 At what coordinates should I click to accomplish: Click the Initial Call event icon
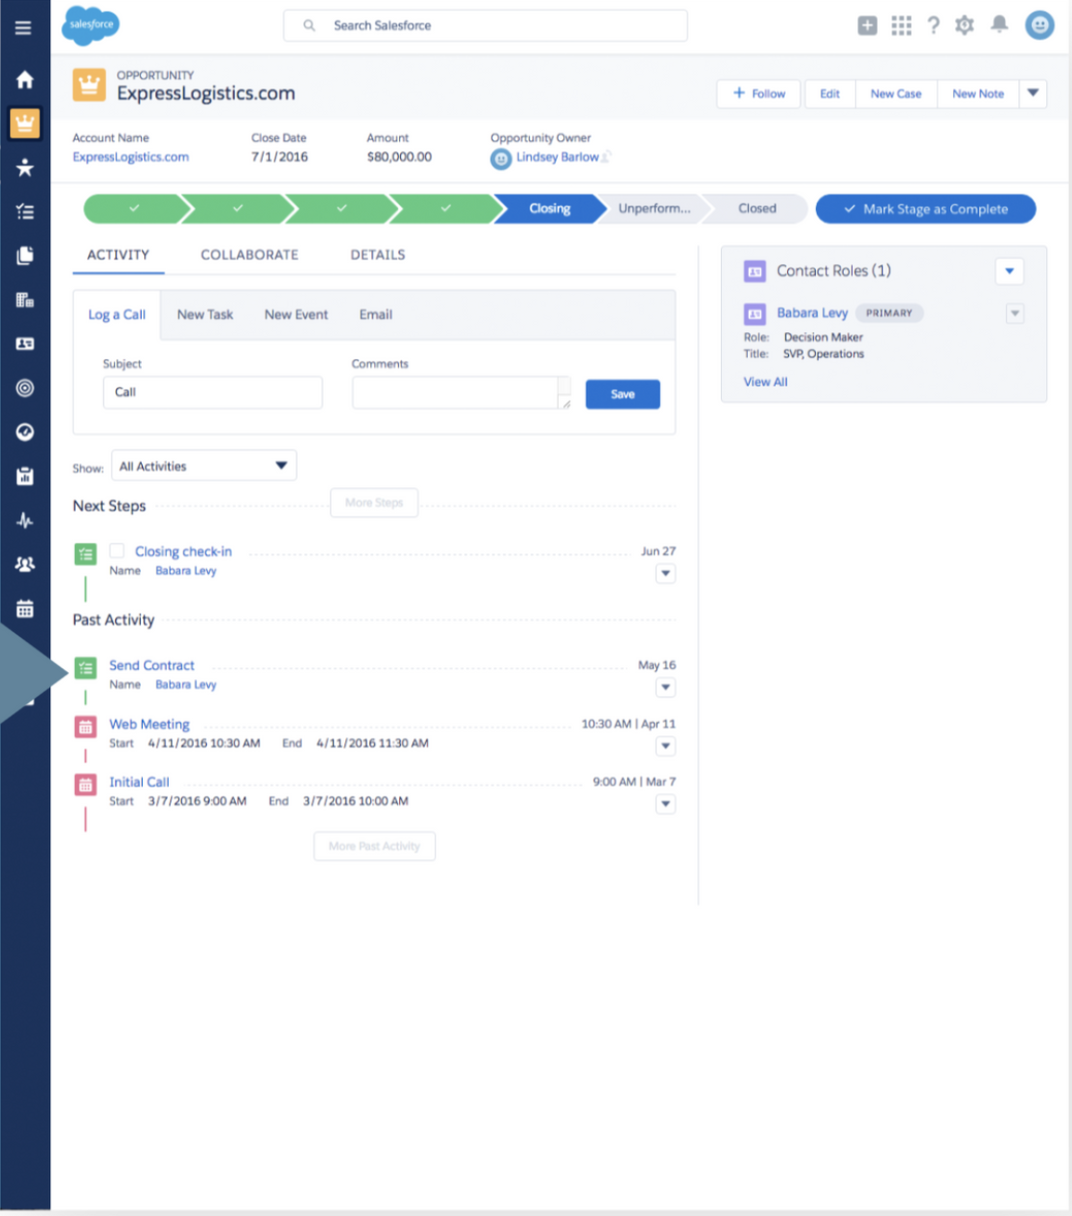[86, 784]
